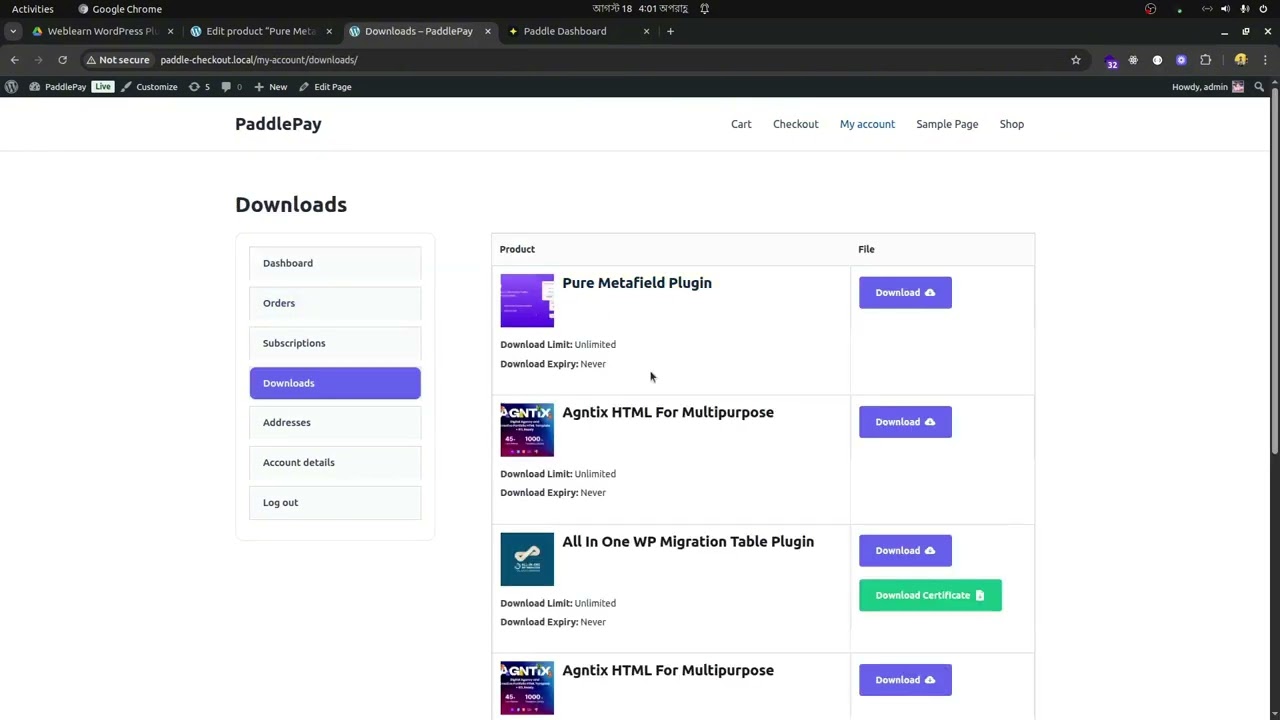Open the Not secure site info chip
The image size is (1280, 720).
(118, 60)
